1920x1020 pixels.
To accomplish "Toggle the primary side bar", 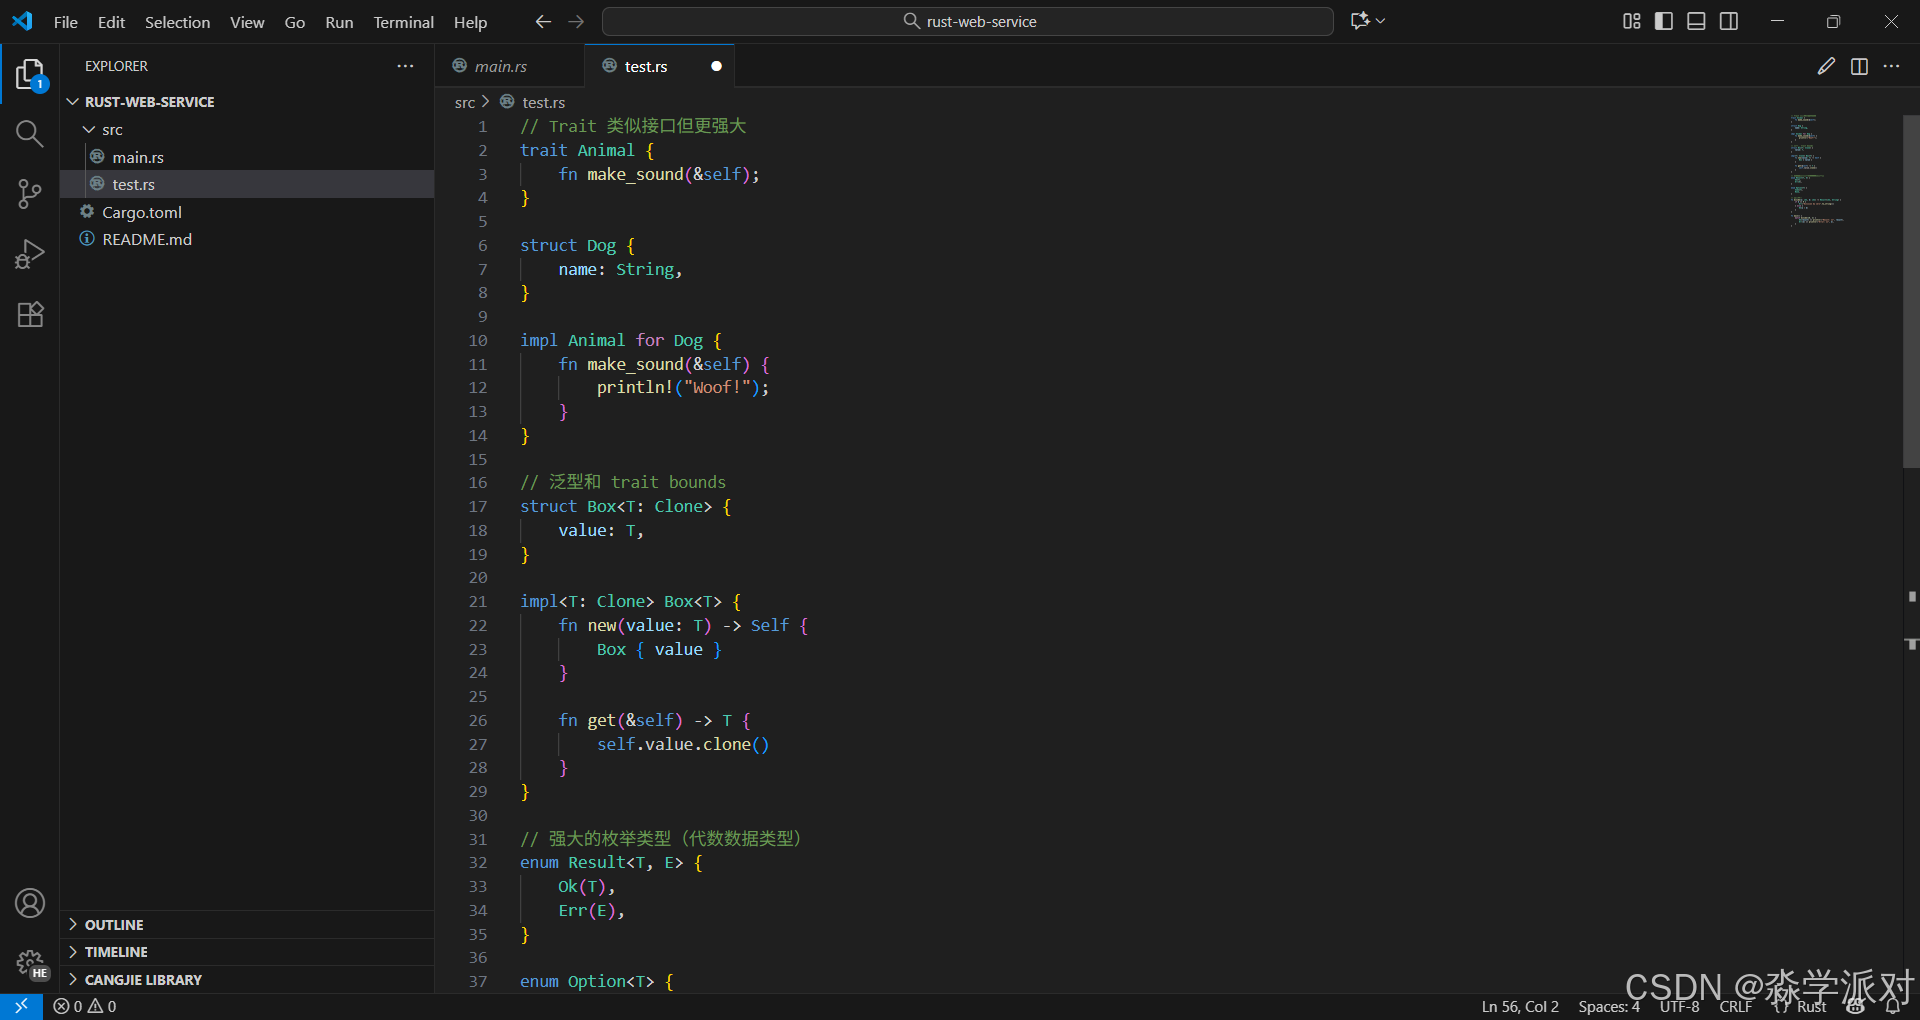I will 1664,21.
